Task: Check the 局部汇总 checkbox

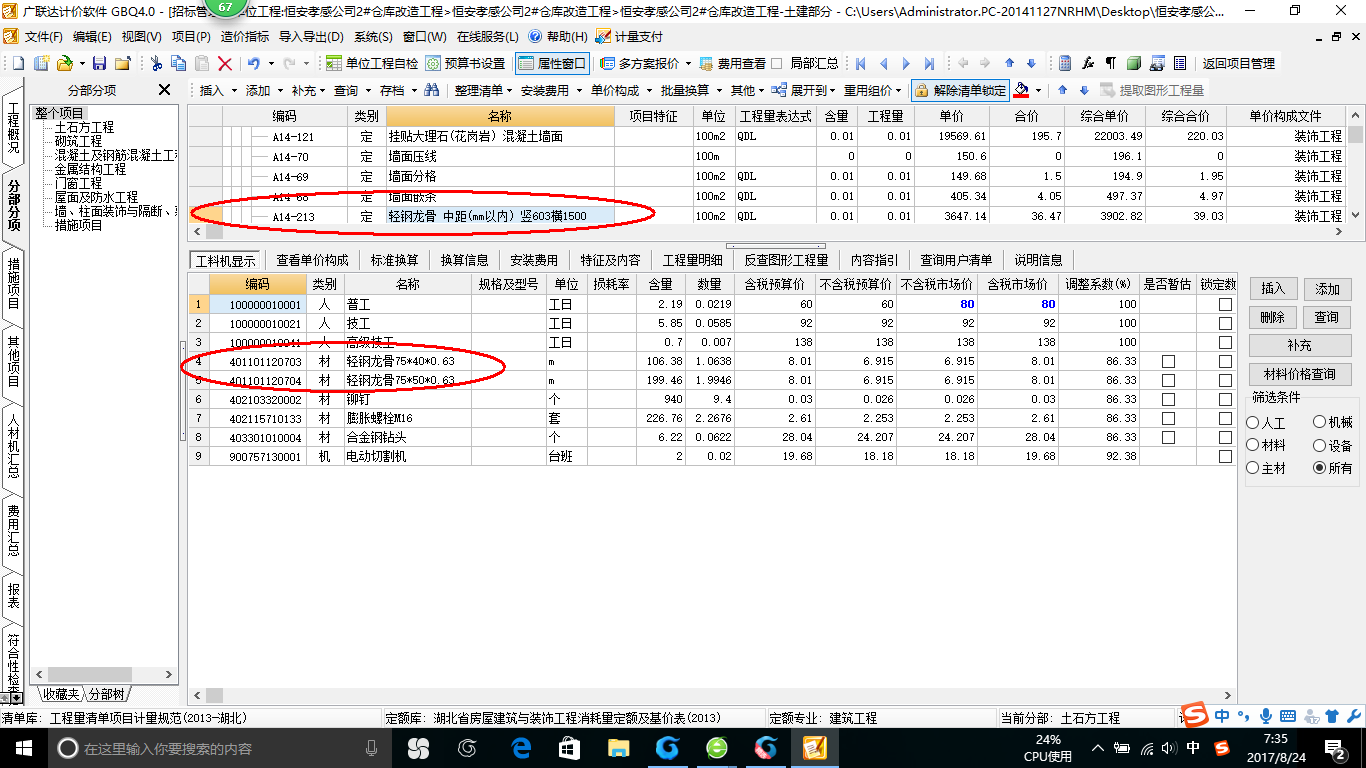Action: point(777,63)
